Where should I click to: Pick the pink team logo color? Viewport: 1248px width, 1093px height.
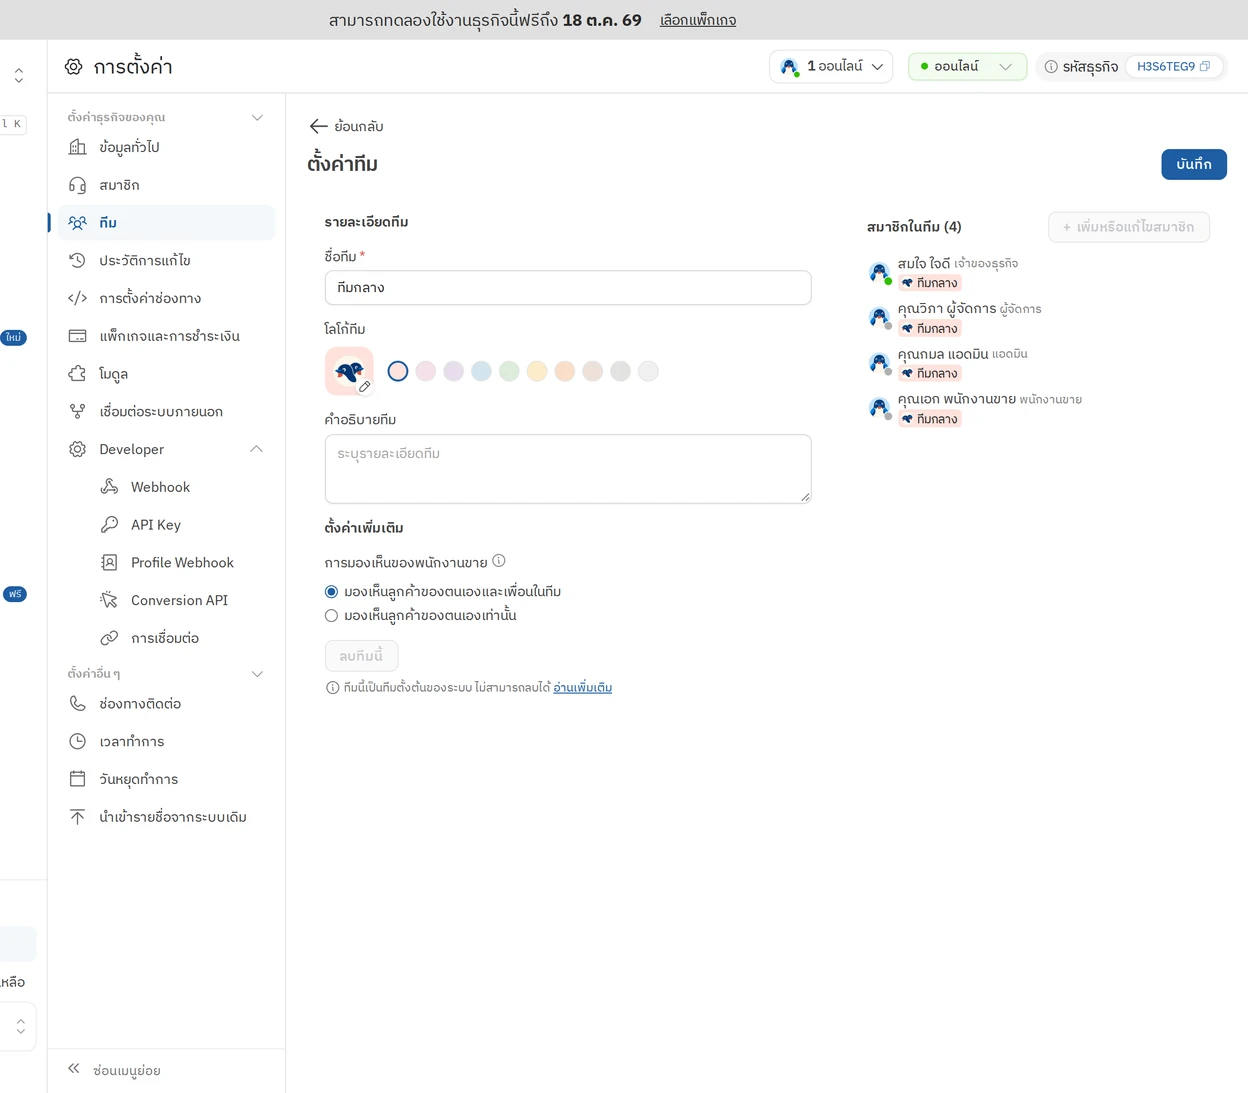pos(426,372)
